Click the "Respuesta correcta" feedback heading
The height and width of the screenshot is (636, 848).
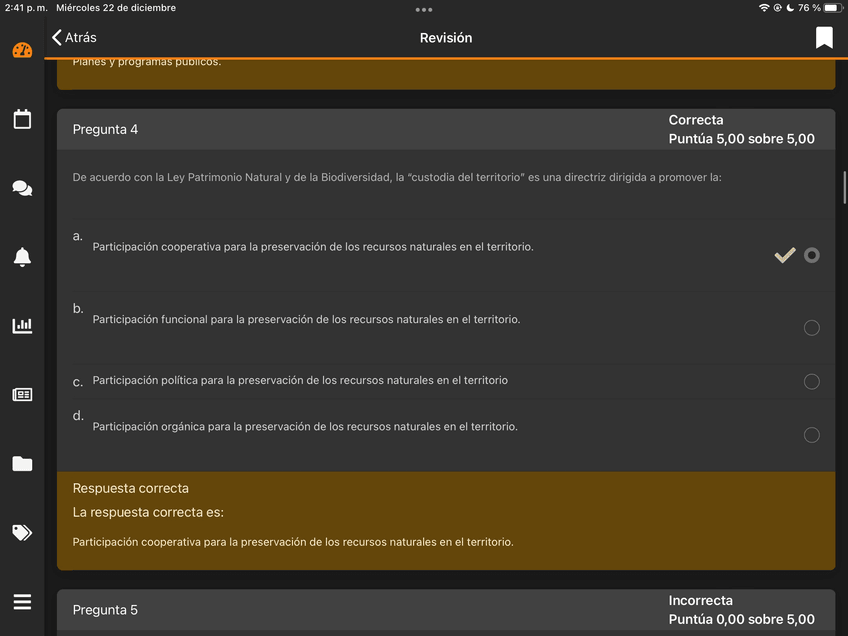(131, 488)
